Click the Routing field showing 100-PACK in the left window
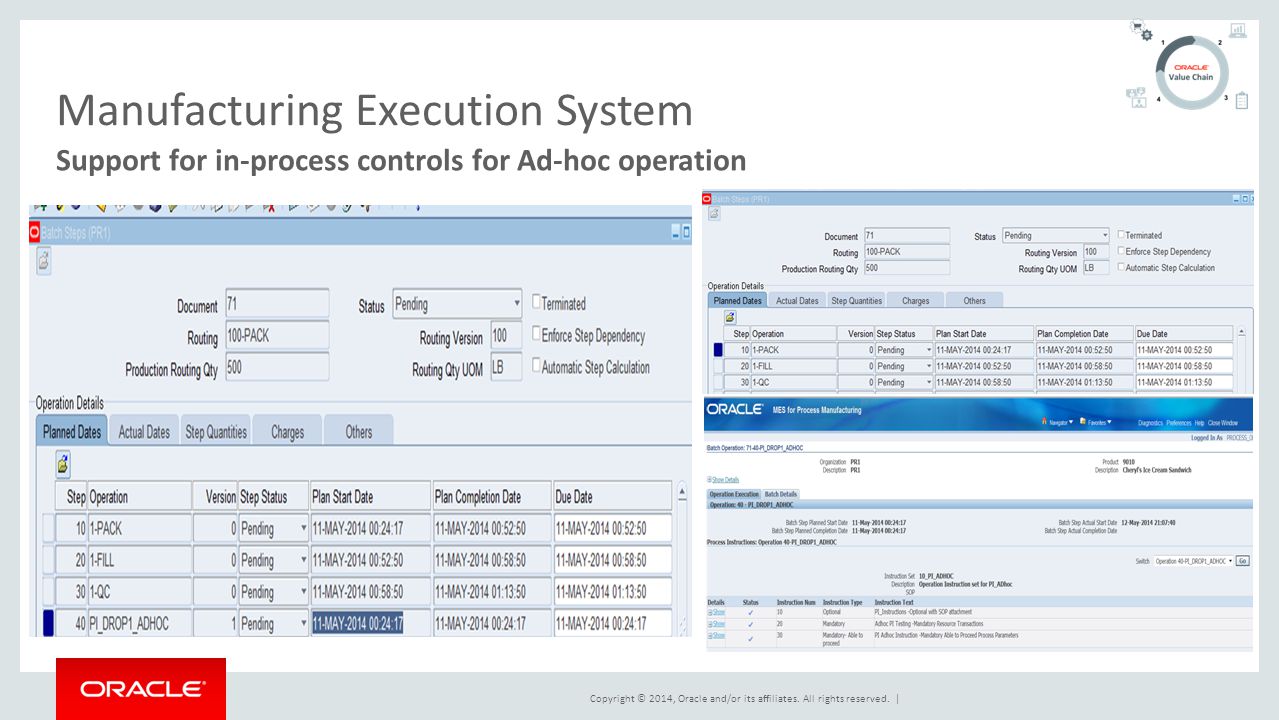Image resolution: width=1279 pixels, height=720 pixels. pyautogui.click(x=277, y=335)
